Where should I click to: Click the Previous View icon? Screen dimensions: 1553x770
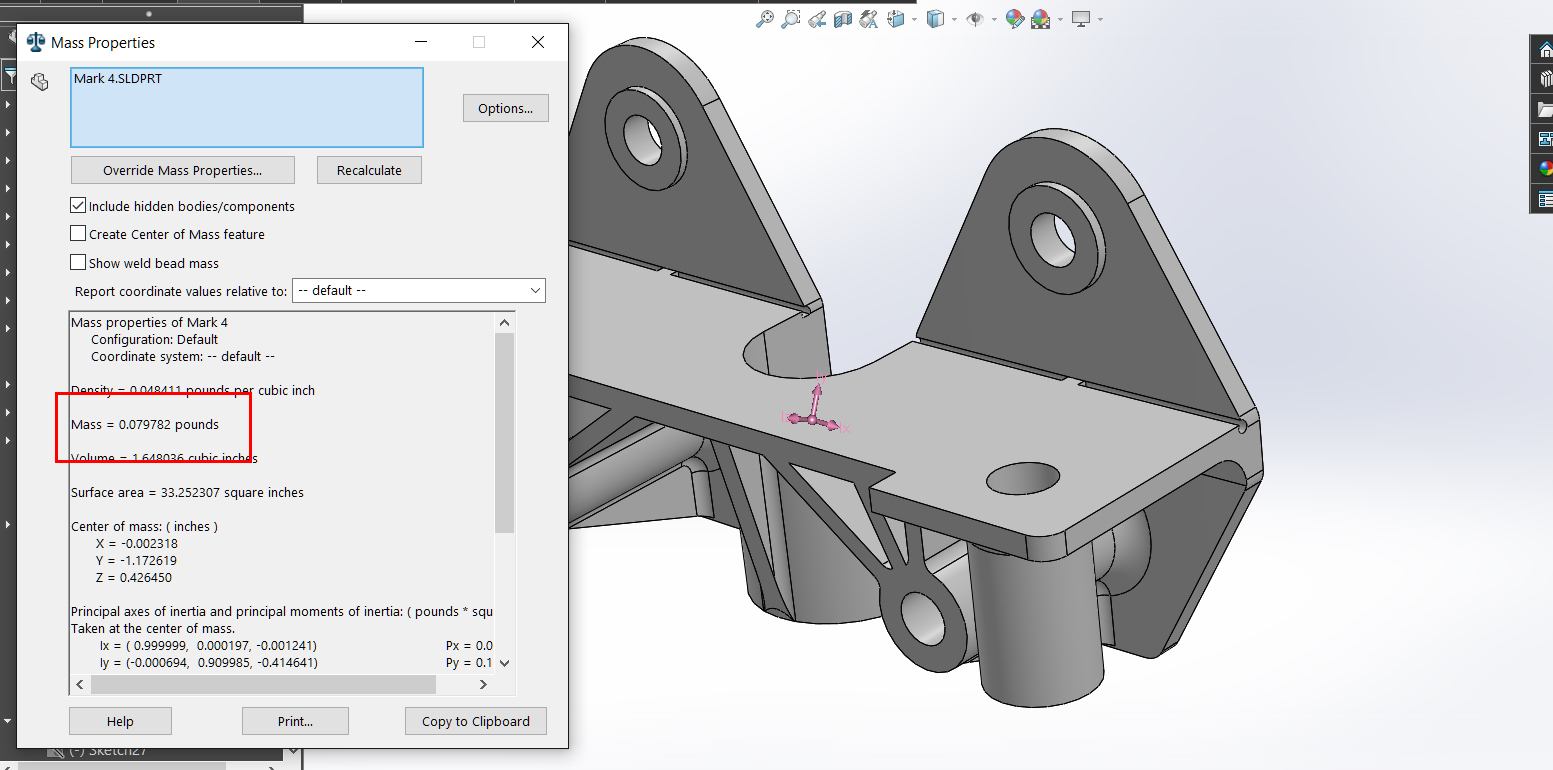coord(817,18)
